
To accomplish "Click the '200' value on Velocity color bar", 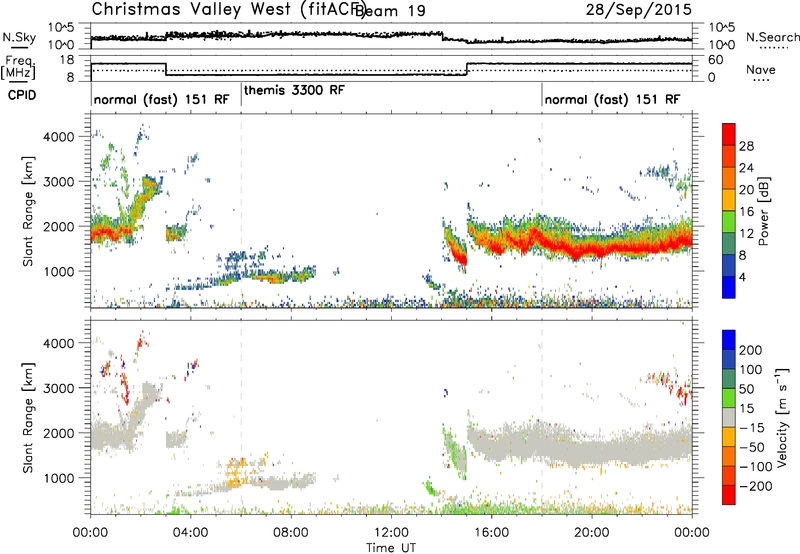I will tap(751, 350).
